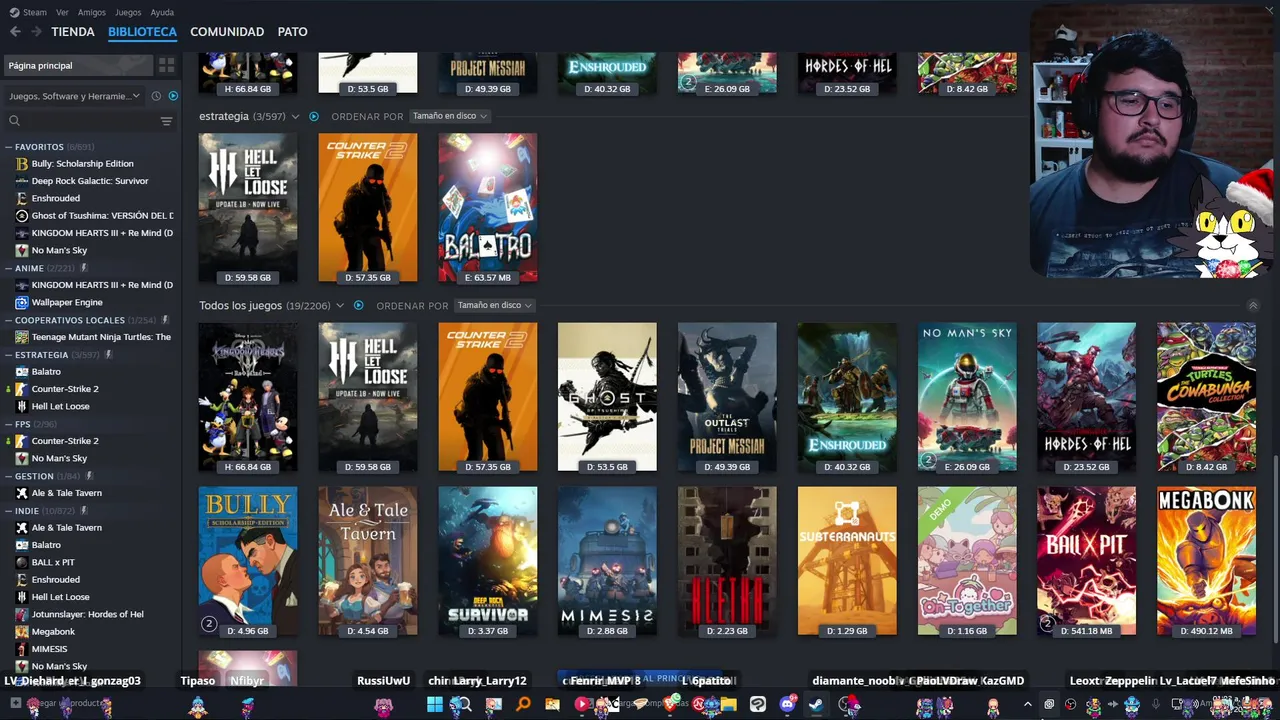This screenshot has height=720, width=1280.
Task: Click the BIBLIOTECA tab
Action: pyautogui.click(x=142, y=32)
